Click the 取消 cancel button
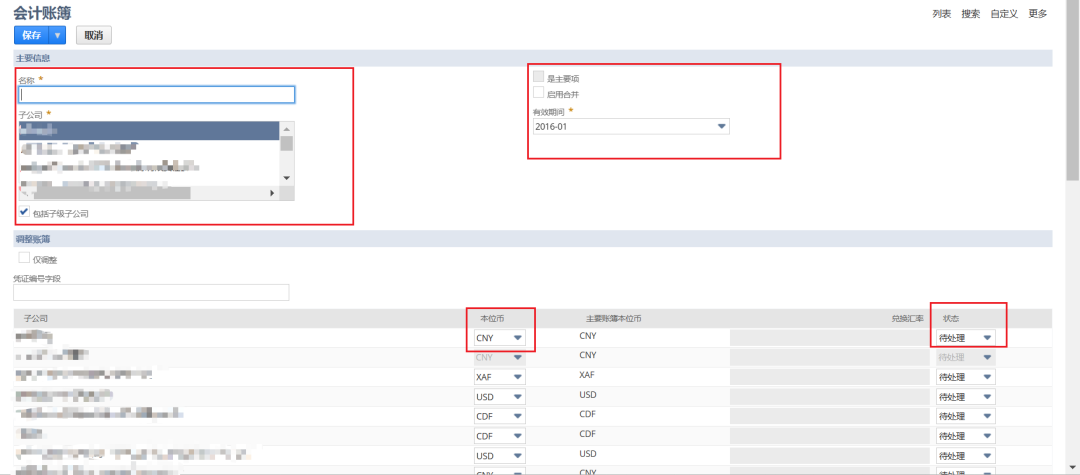Screen dimensions: 1080x475 click(x=94, y=35)
